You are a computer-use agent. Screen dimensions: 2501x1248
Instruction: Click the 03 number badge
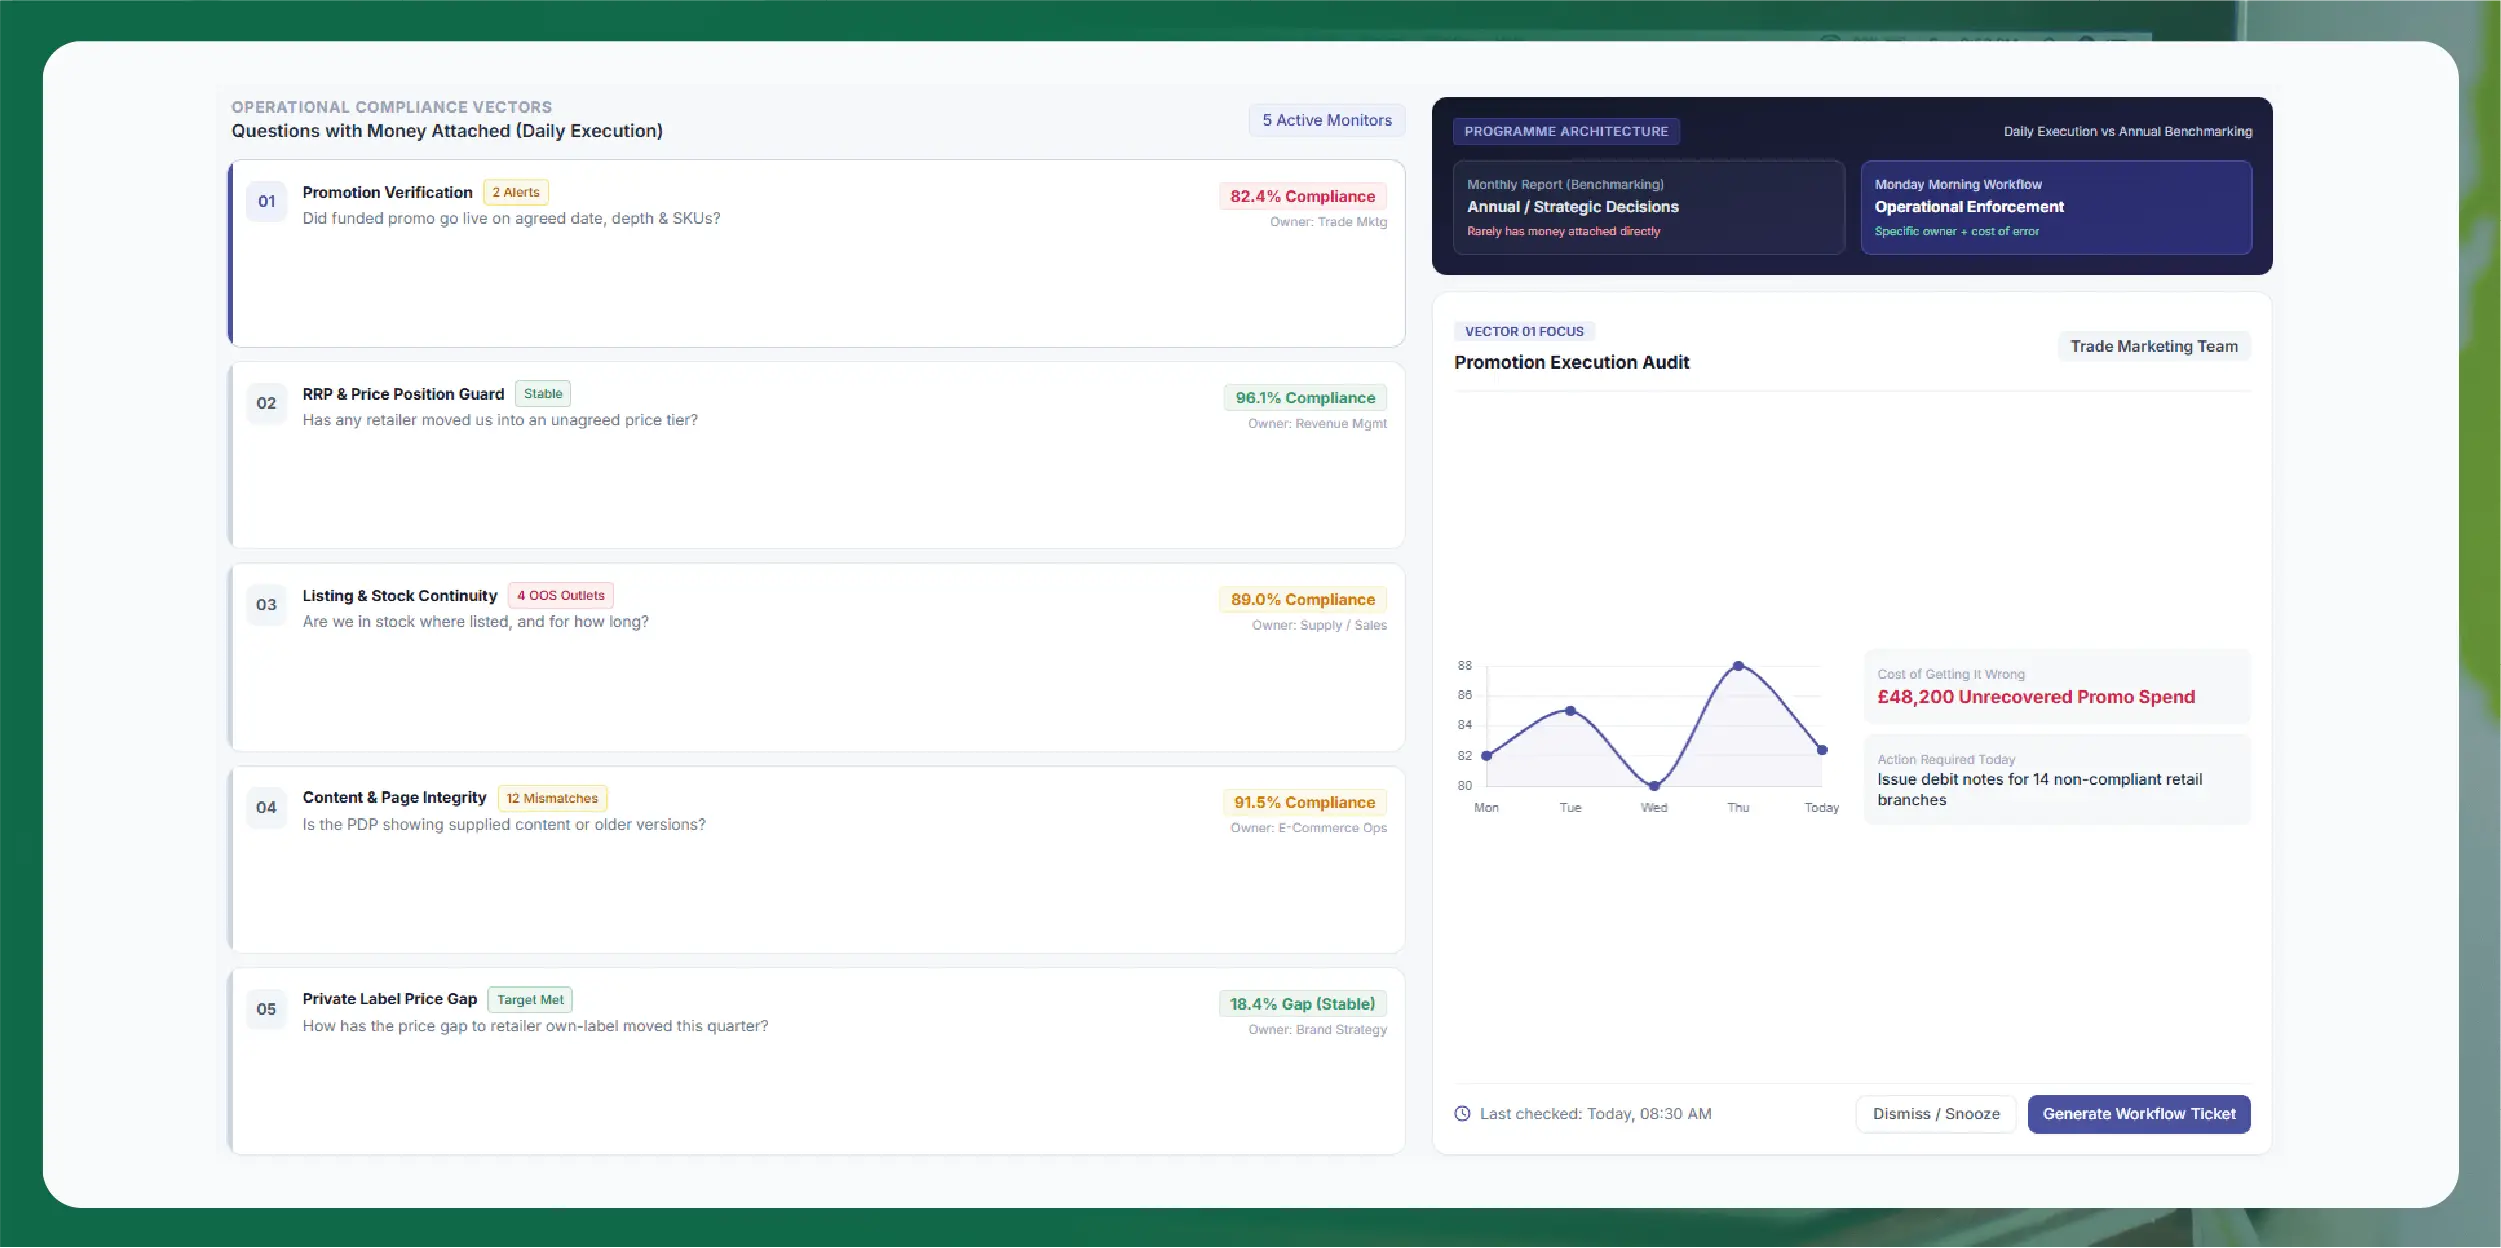(266, 605)
